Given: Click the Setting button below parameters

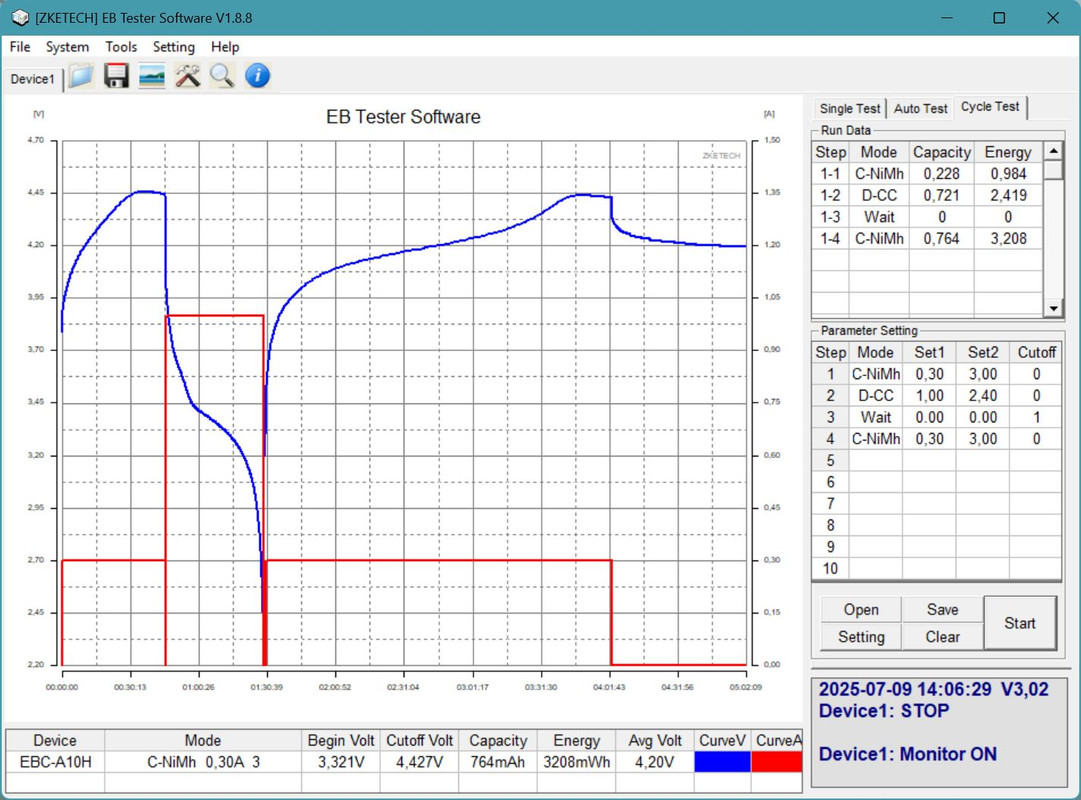Looking at the screenshot, I should point(861,637).
